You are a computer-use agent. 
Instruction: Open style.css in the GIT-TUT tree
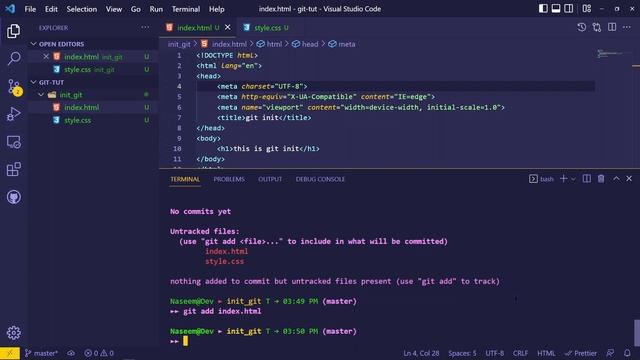pos(93,120)
